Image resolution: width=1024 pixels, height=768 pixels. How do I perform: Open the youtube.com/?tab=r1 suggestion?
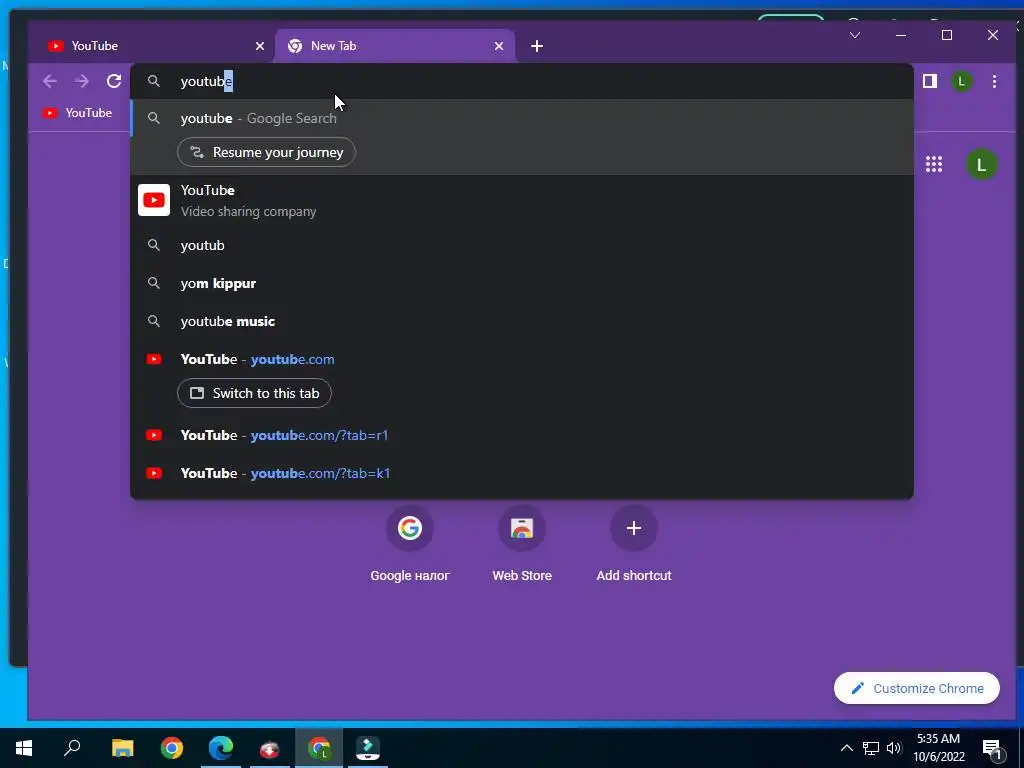(521, 435)
